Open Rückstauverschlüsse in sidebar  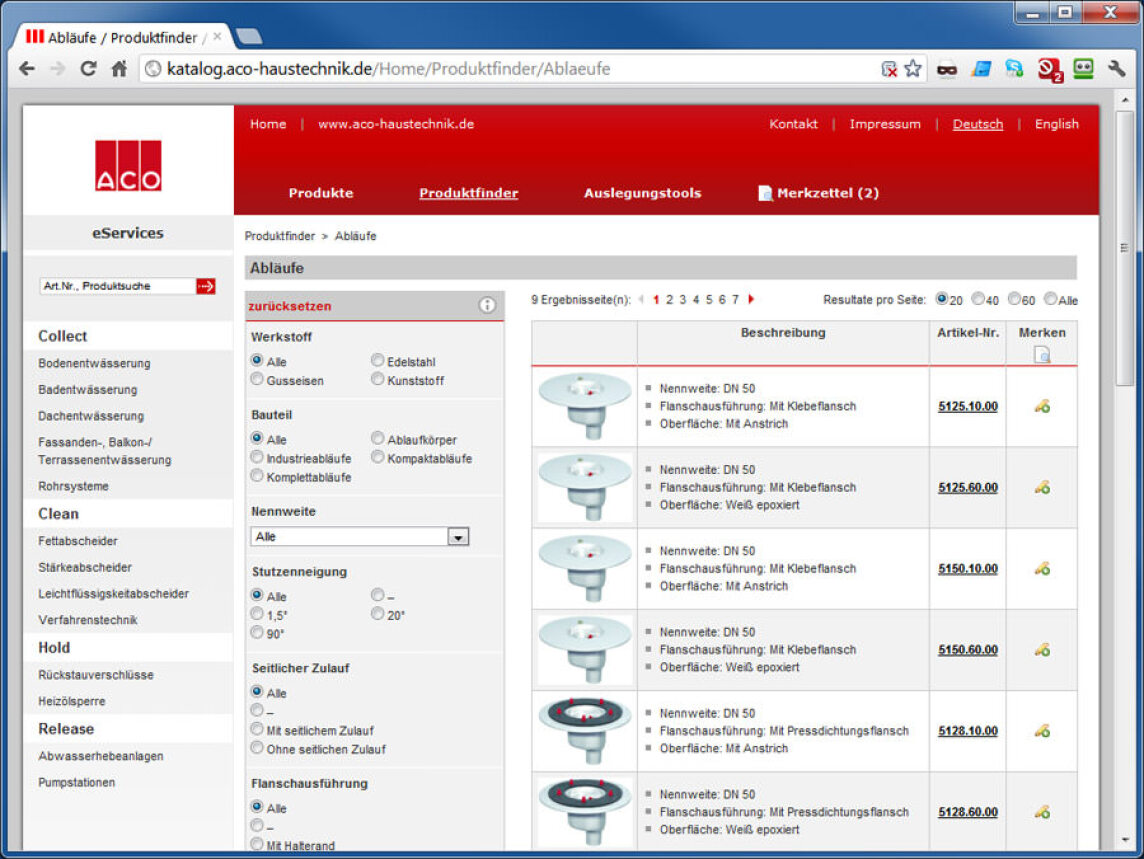click(x=96, y=675)
